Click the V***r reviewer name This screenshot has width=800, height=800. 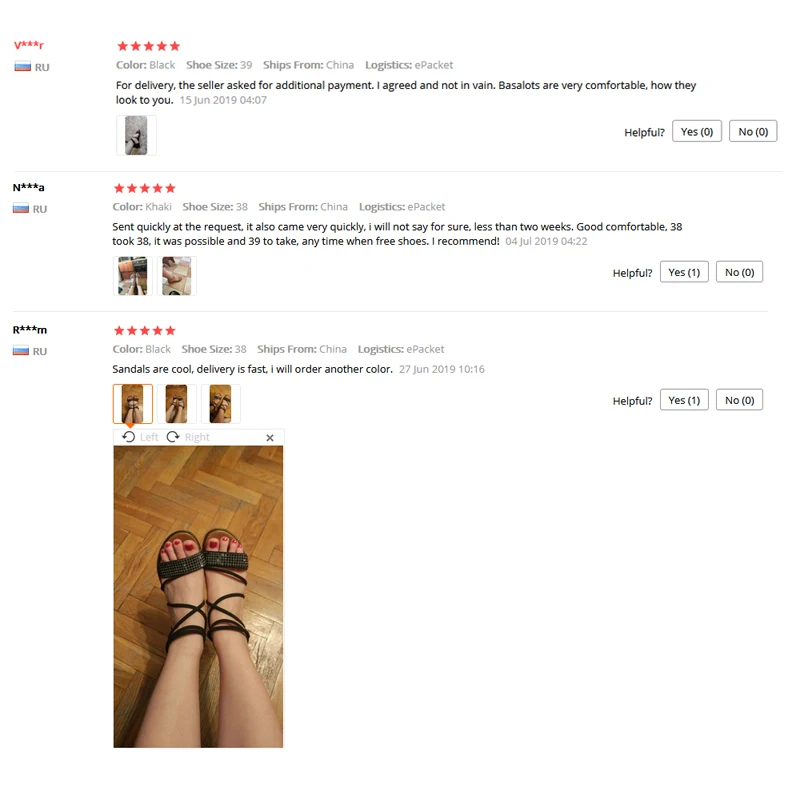[x=29, y=45]
